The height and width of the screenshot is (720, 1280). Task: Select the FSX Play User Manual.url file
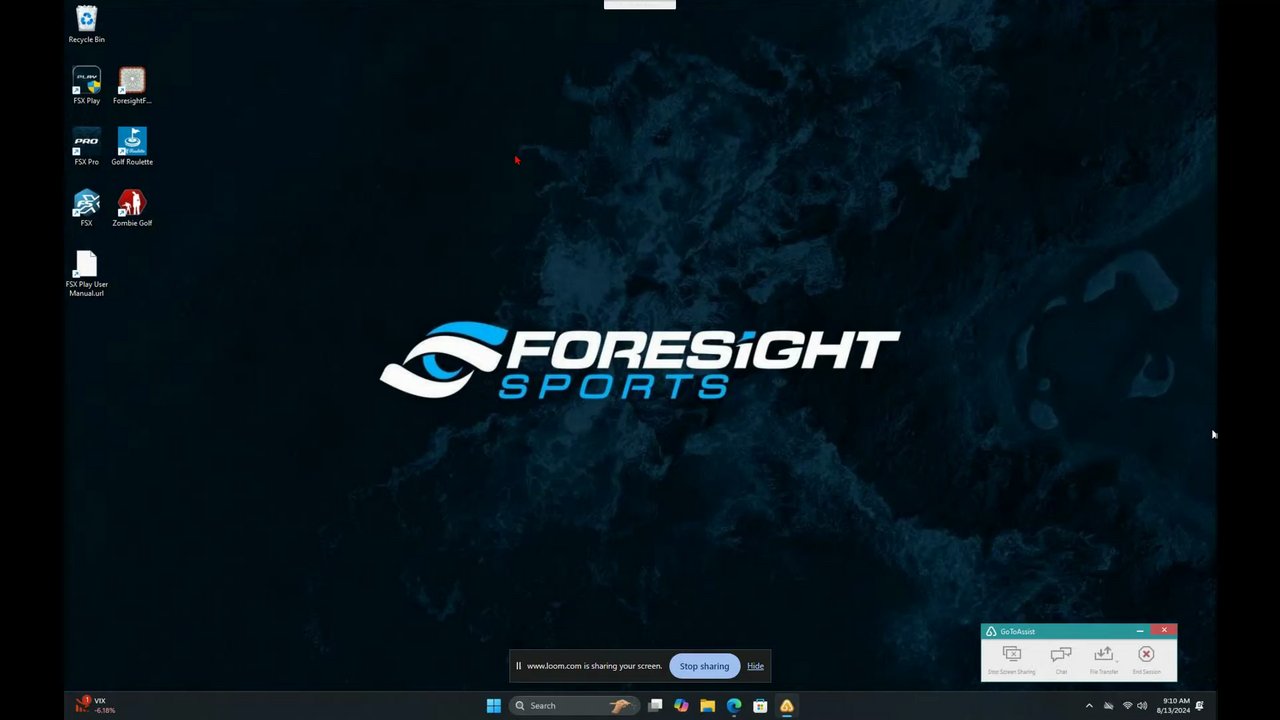tap(87, 273)
